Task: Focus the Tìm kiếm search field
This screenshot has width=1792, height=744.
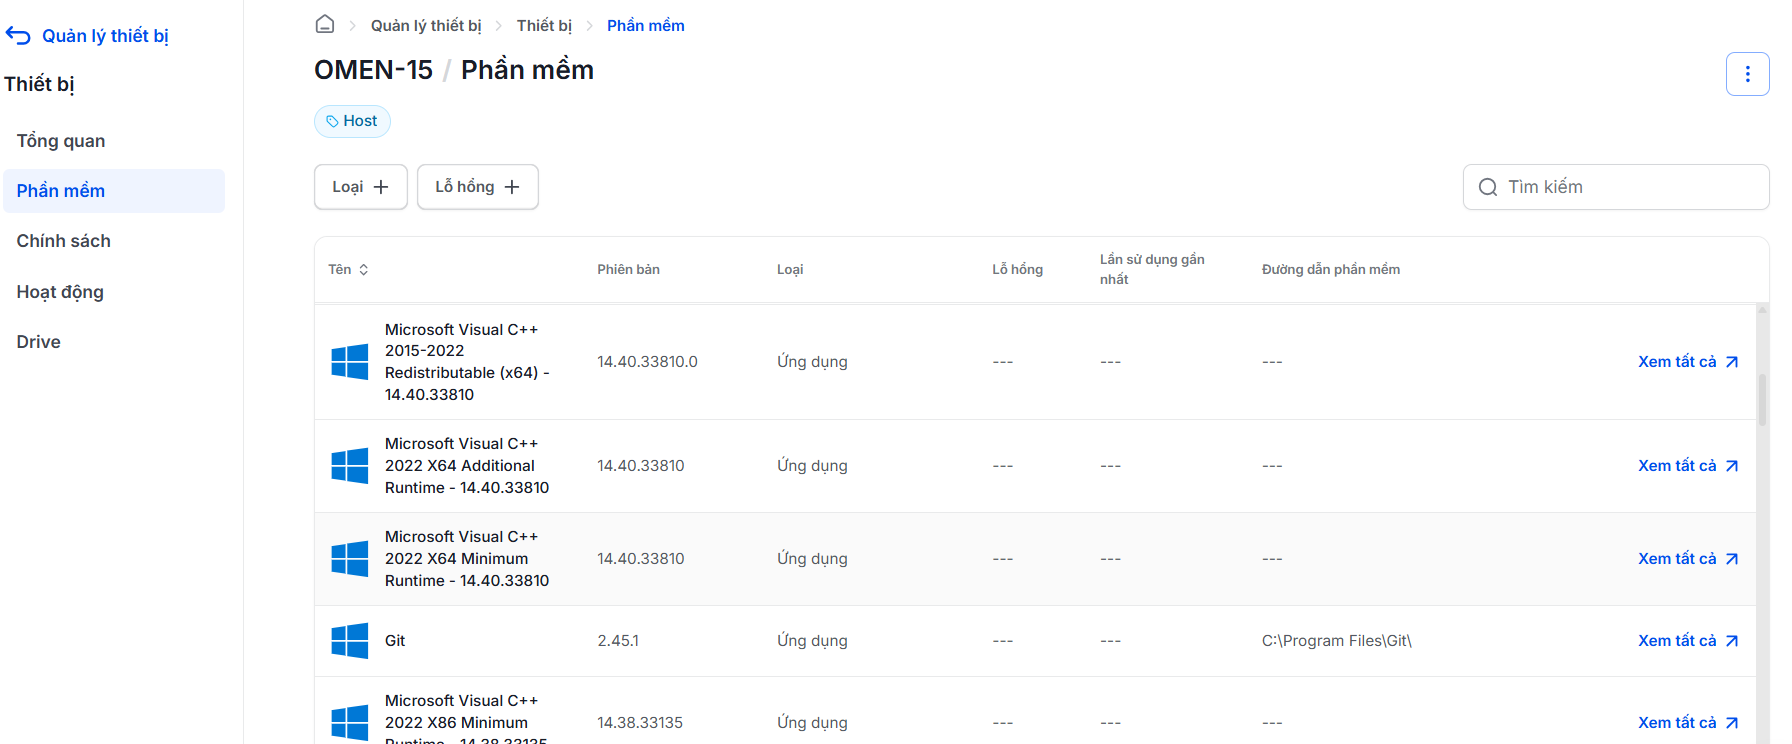Action: (1616, 187)
